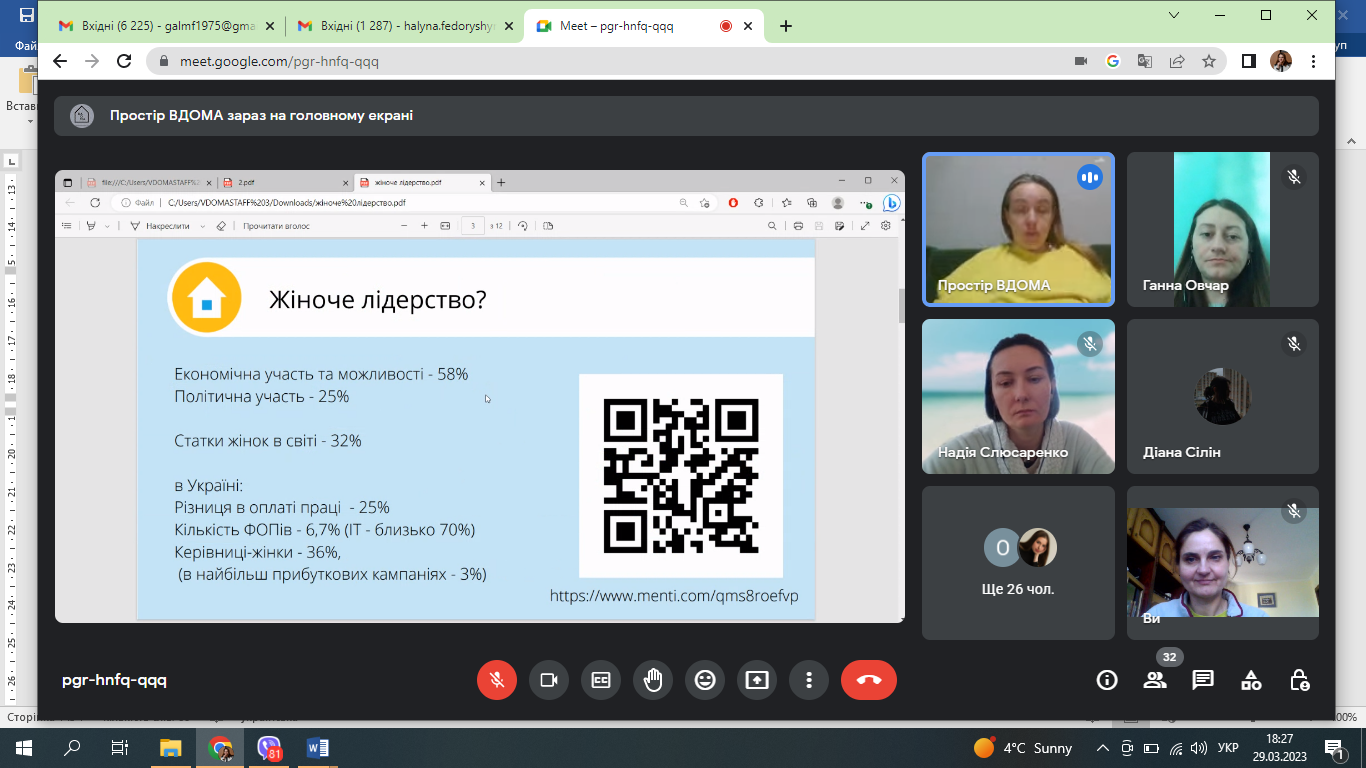Open chat with everyone panel

[x=1203, y=680]
